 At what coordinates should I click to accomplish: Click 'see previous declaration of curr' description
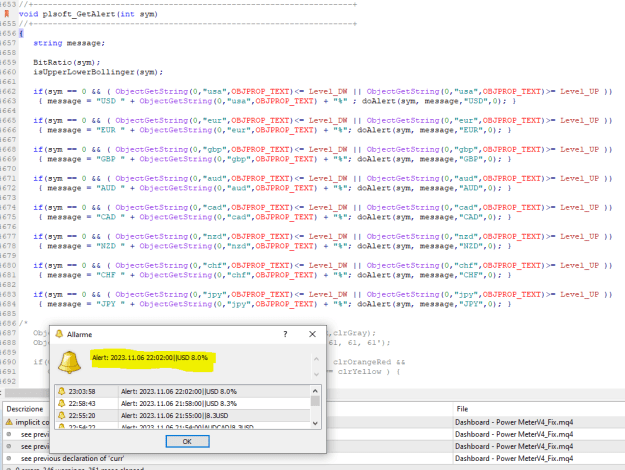[x=72, y=458]
